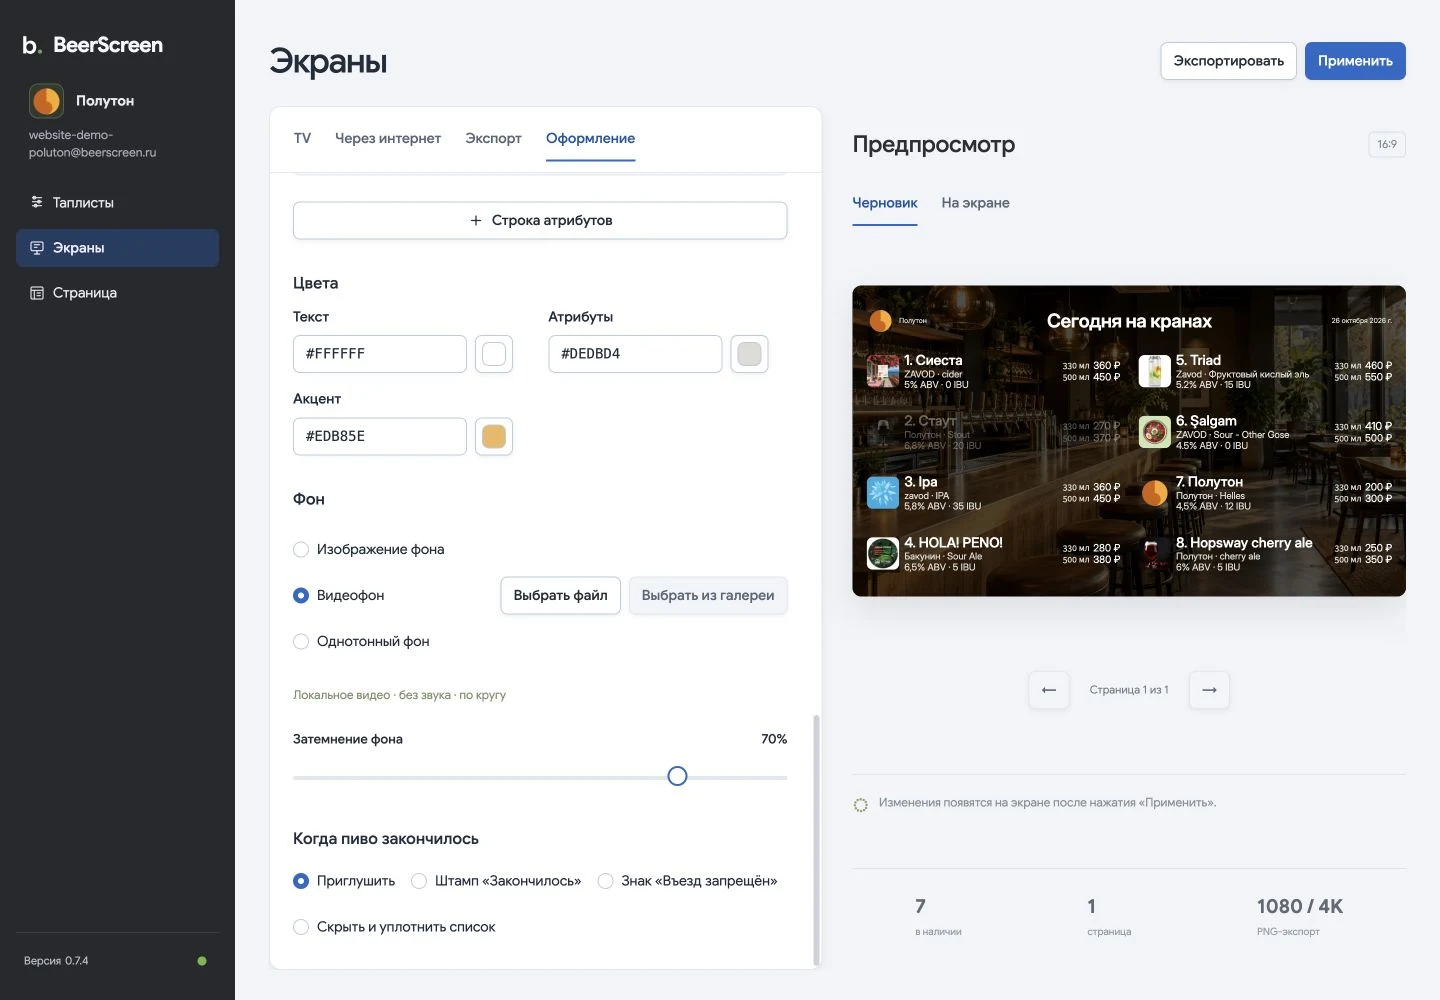Click the Применить button
1440x1000 pixels.
pos(1355,61)
